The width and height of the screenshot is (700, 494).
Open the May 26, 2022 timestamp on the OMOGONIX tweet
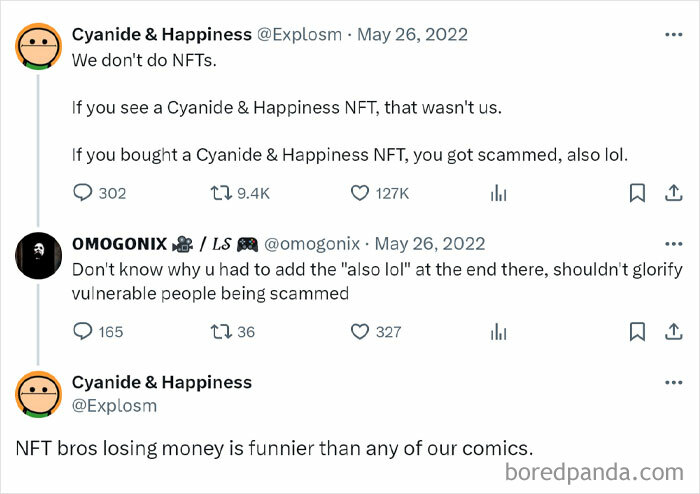430,244
